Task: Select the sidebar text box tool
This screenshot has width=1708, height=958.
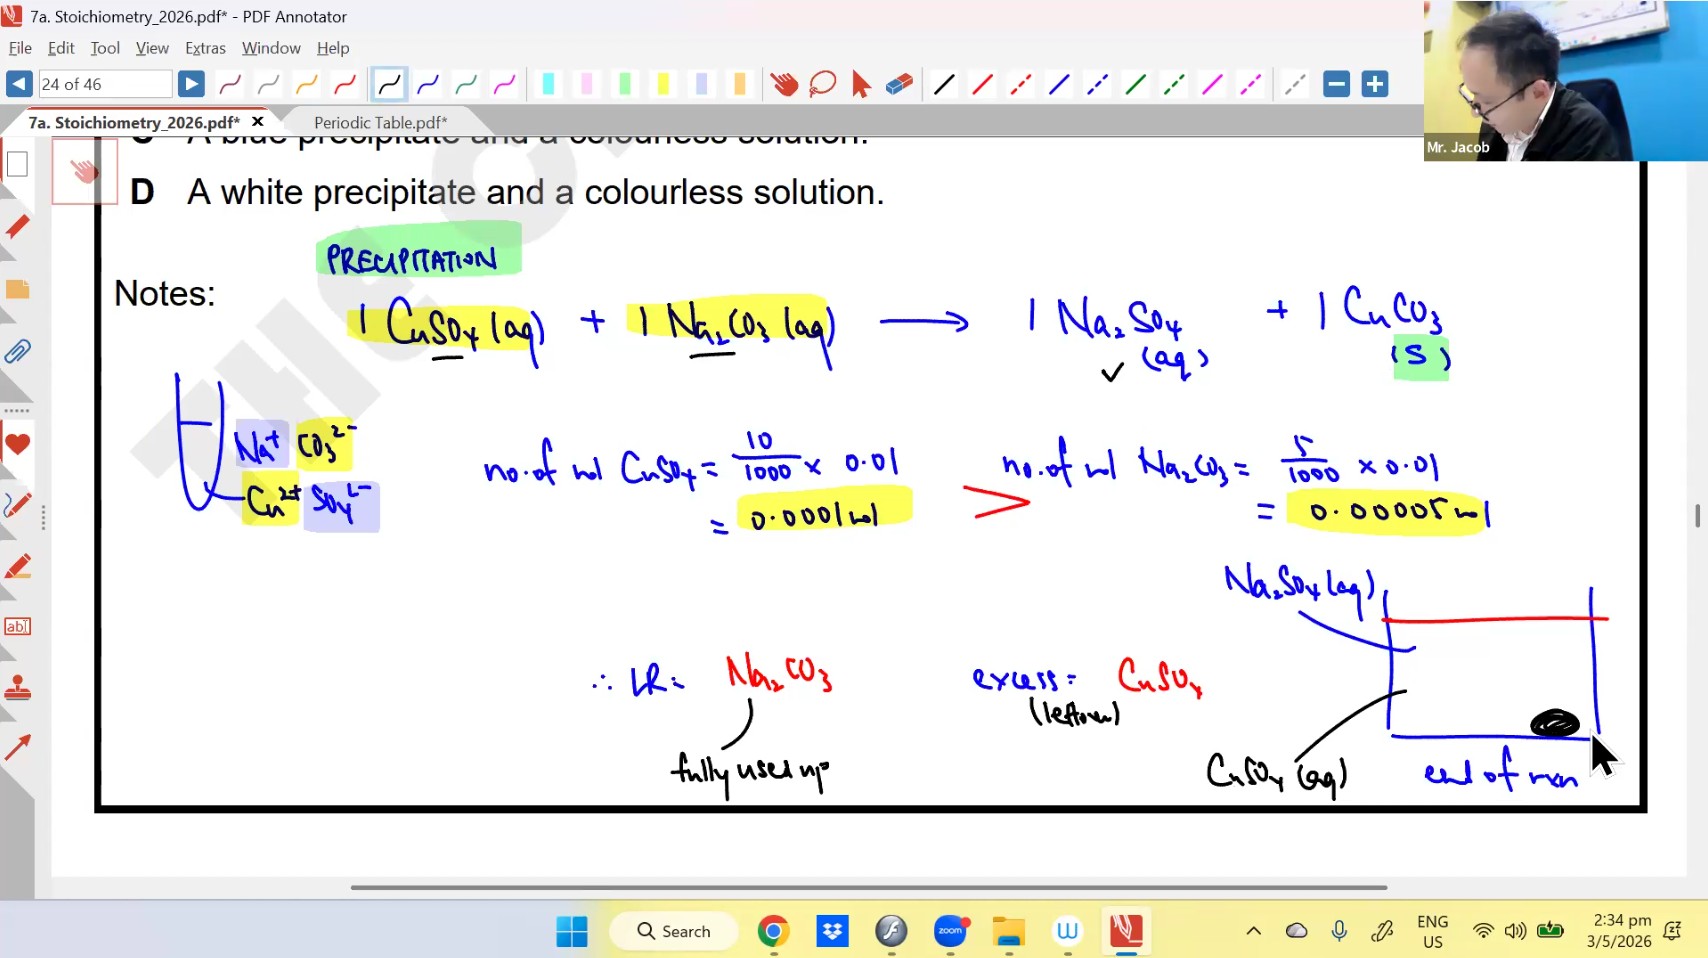Action: pyautogui.click(x=17, y=626)
